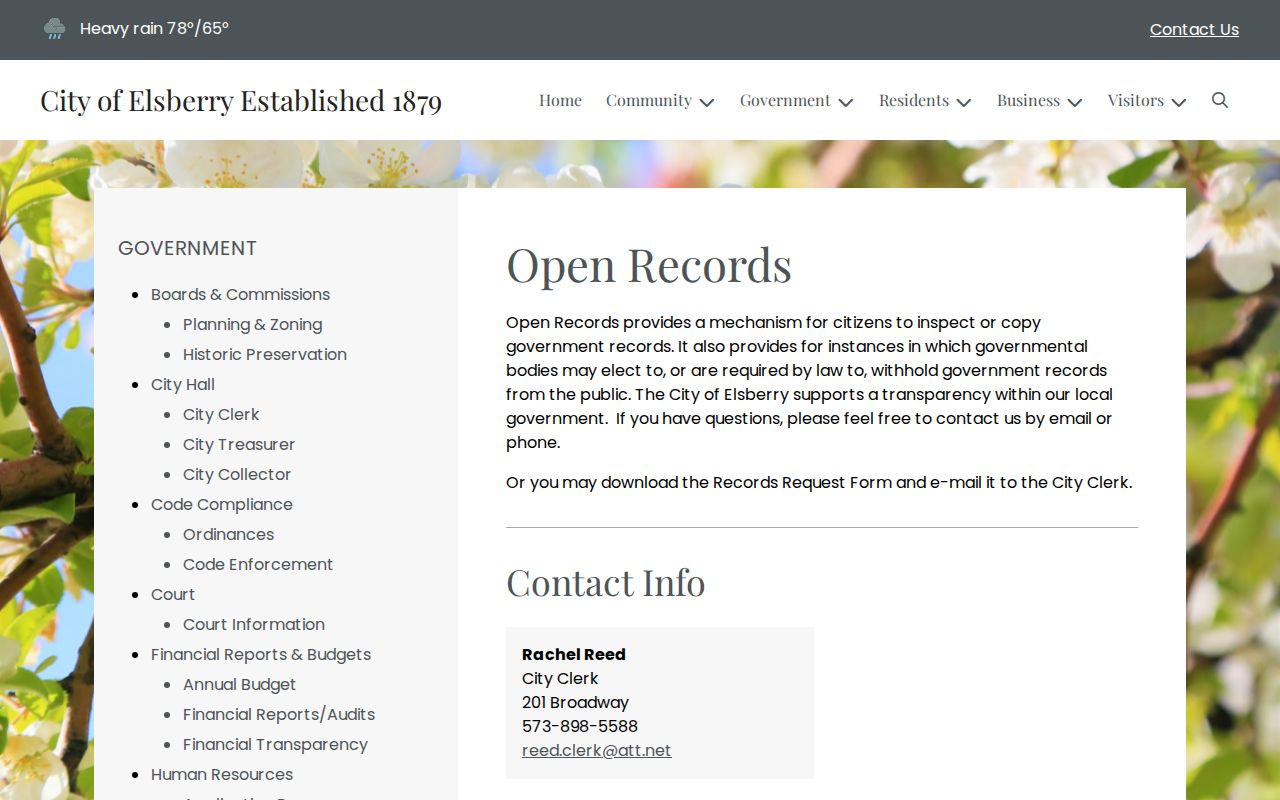Screen dimensions: 1280x800
Task: Open the site search magnifier icon
Action: pyautogui.click(x=1220, y=100)
